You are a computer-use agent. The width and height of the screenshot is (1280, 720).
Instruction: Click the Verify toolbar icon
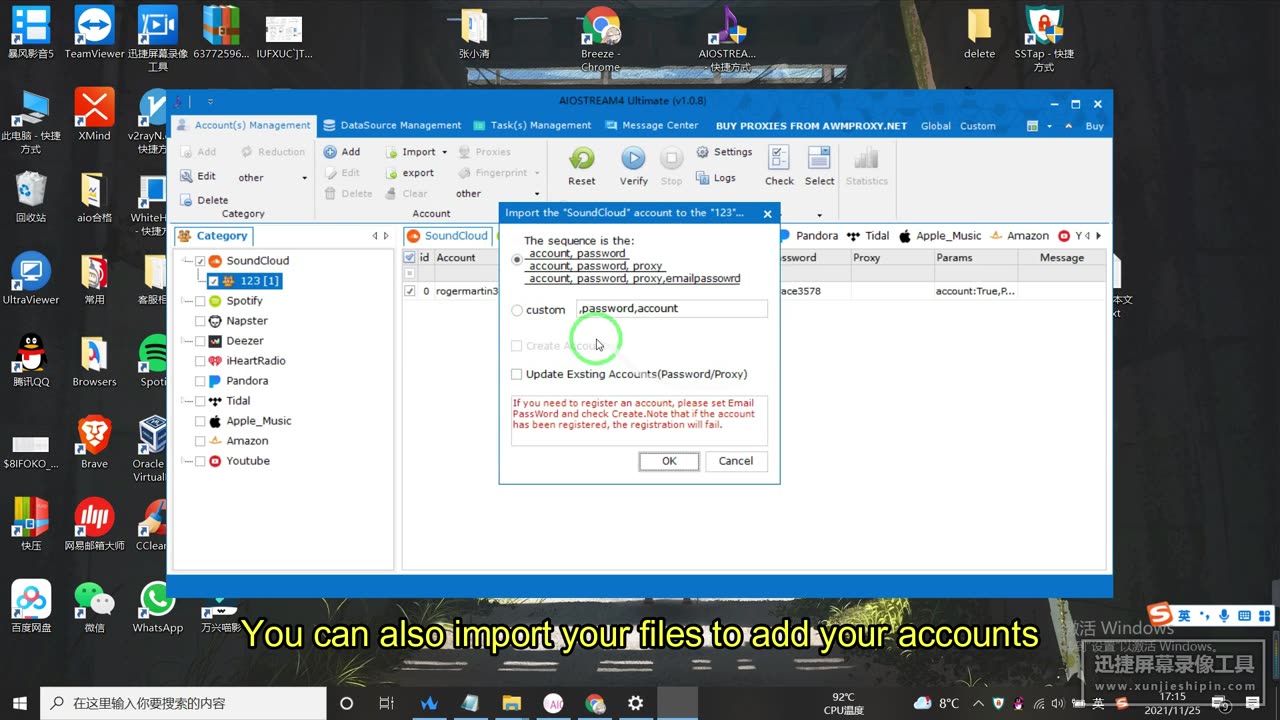pos(633,165)
